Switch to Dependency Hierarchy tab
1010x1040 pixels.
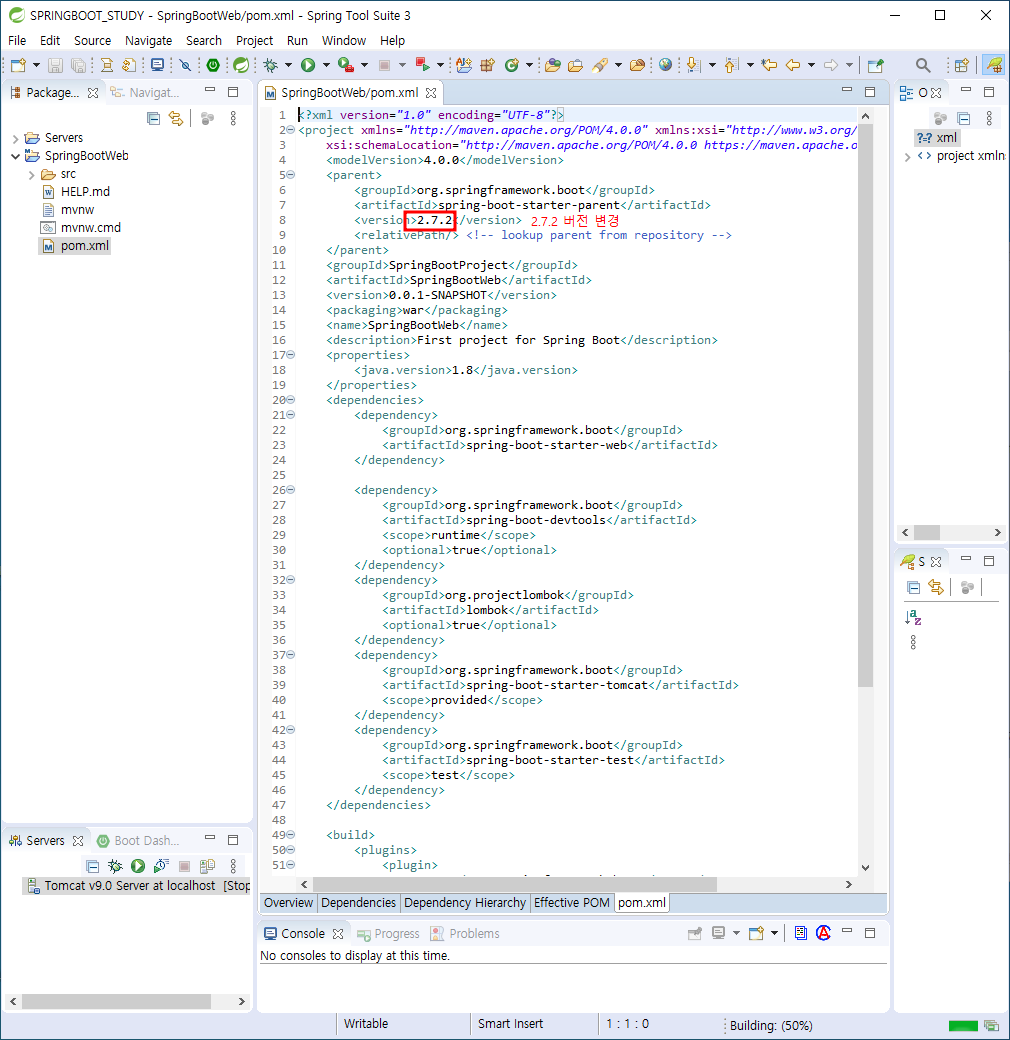pos(464,903)
